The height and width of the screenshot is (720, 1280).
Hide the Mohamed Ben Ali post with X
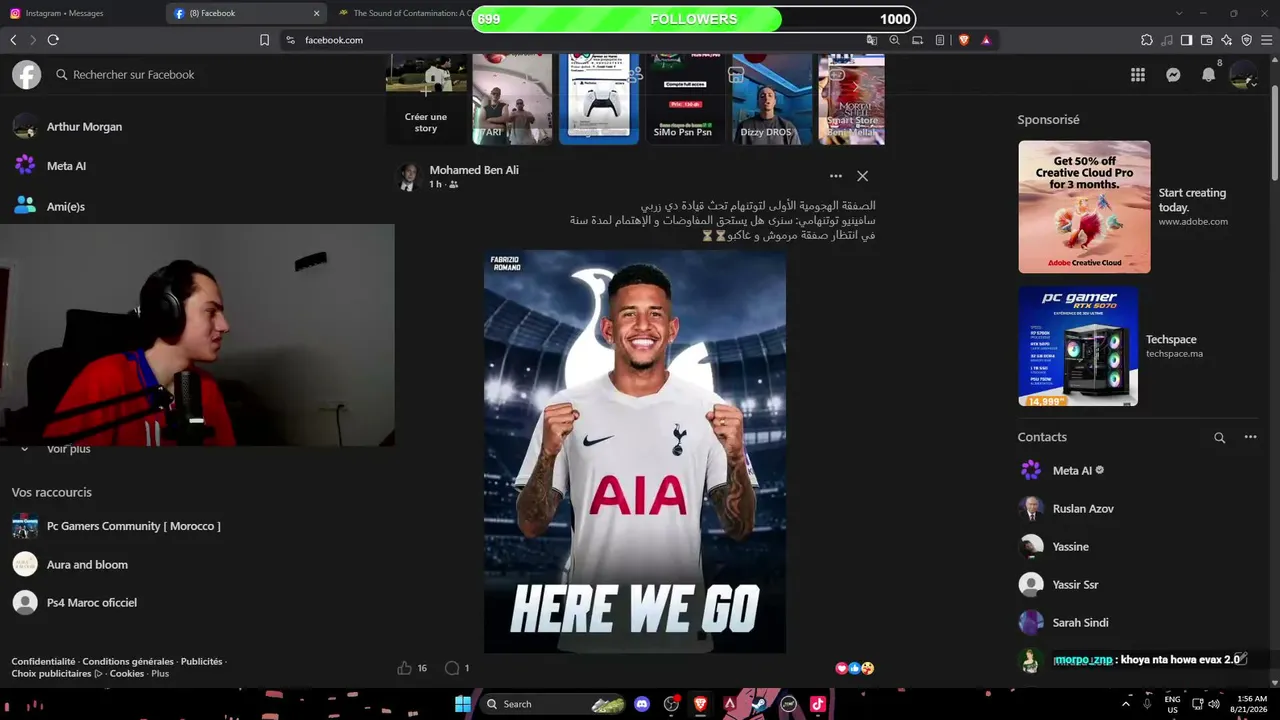click(862, 176)
